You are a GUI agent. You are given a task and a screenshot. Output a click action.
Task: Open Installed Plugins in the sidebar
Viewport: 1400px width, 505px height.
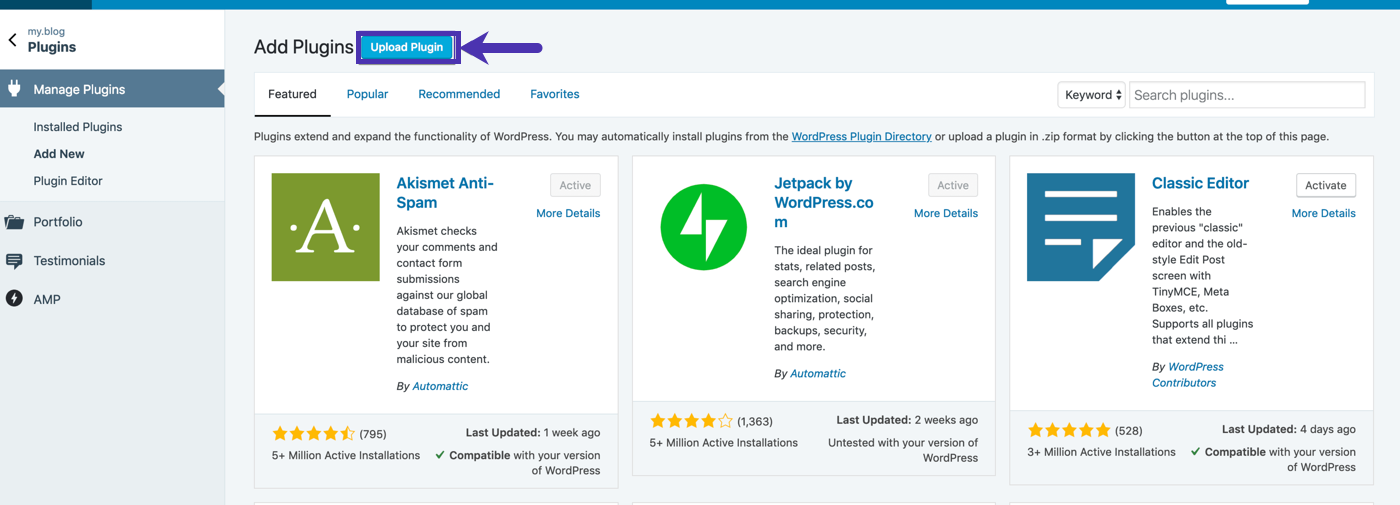[78, 127]
